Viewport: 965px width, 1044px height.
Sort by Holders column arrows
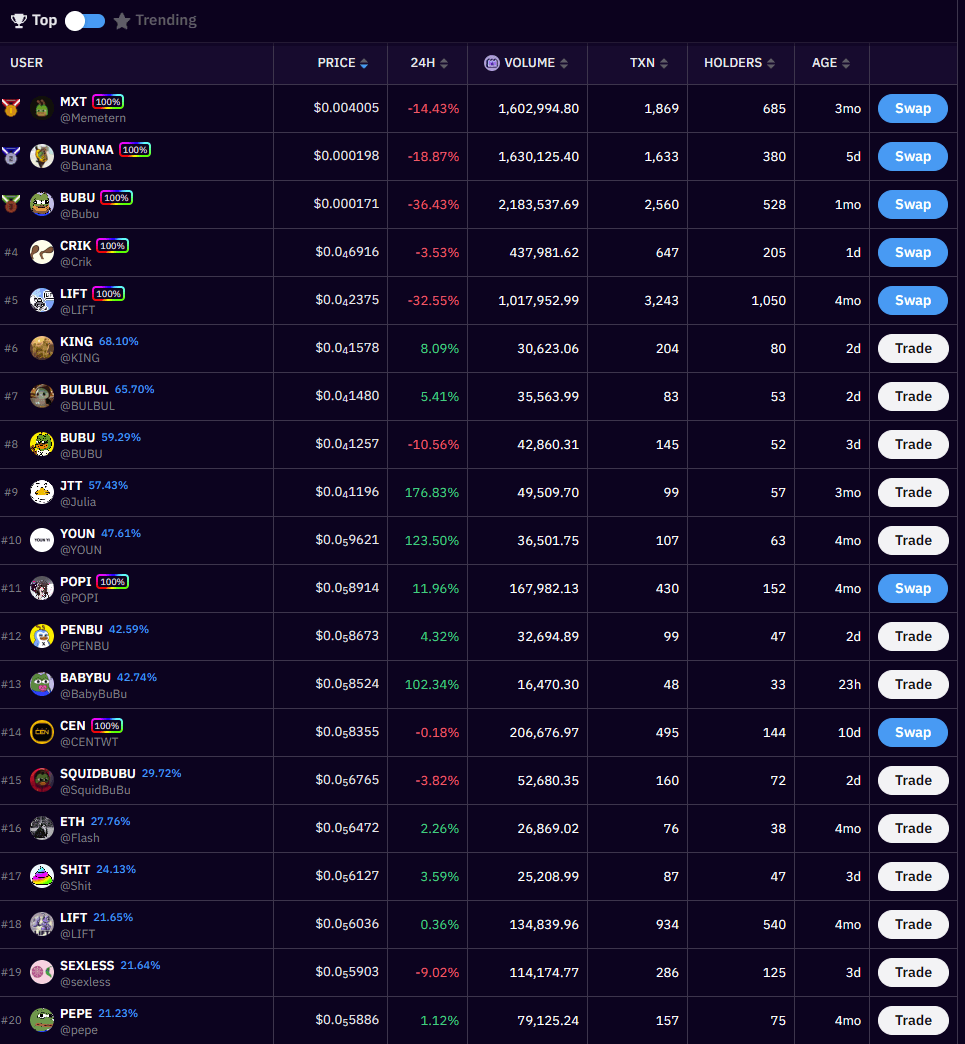(771, 63)
